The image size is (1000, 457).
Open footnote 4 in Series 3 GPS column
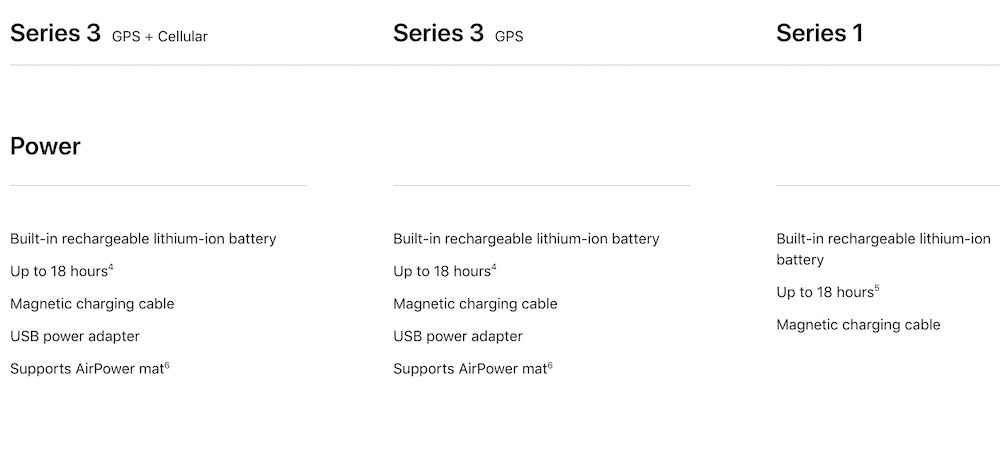coord(494,268)
